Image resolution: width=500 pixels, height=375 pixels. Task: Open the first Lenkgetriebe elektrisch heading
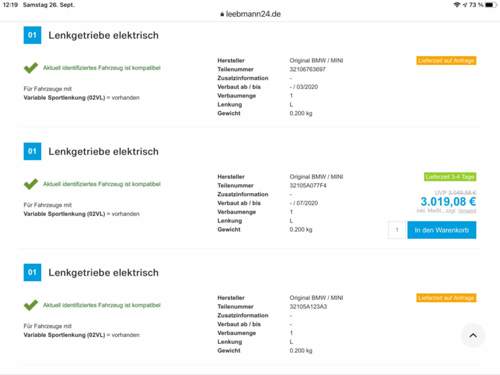point(103,35)
